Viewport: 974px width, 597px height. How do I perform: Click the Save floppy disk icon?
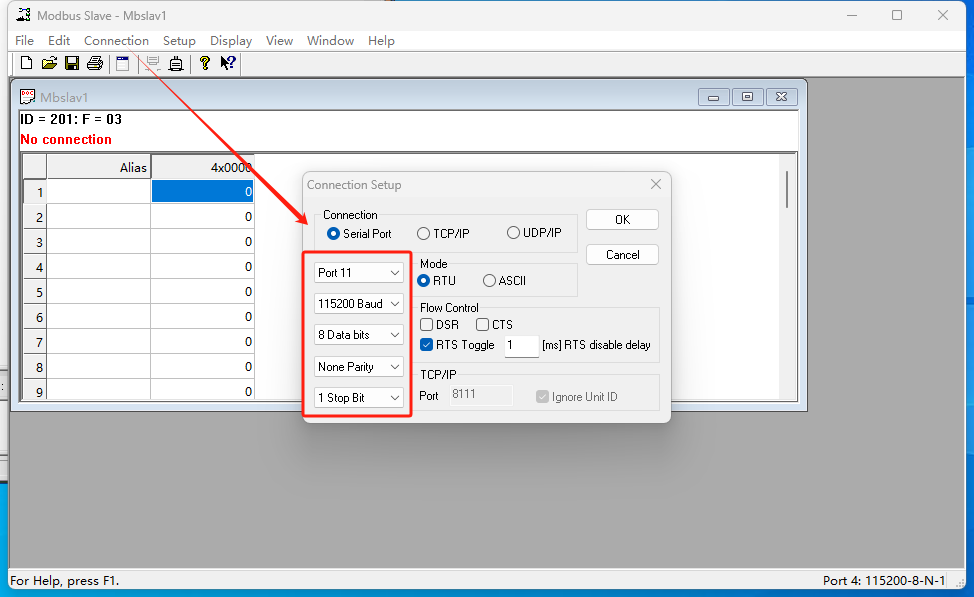(72, 64)
